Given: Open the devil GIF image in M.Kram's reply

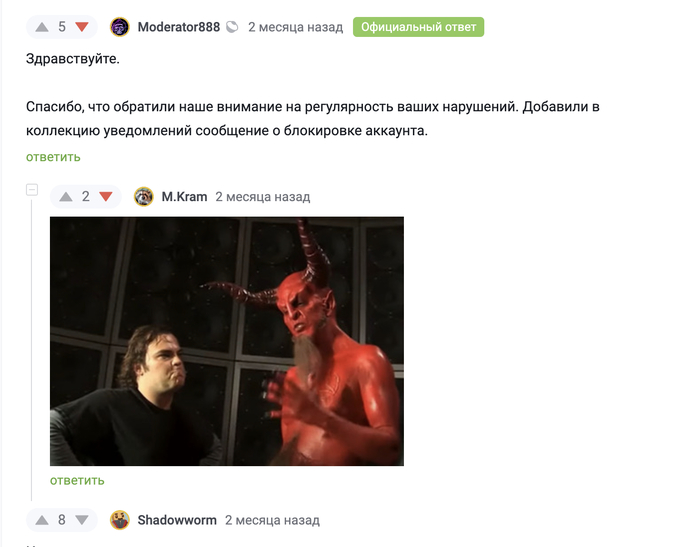Looking at the screenshot, I should click(x=227, y=341).
